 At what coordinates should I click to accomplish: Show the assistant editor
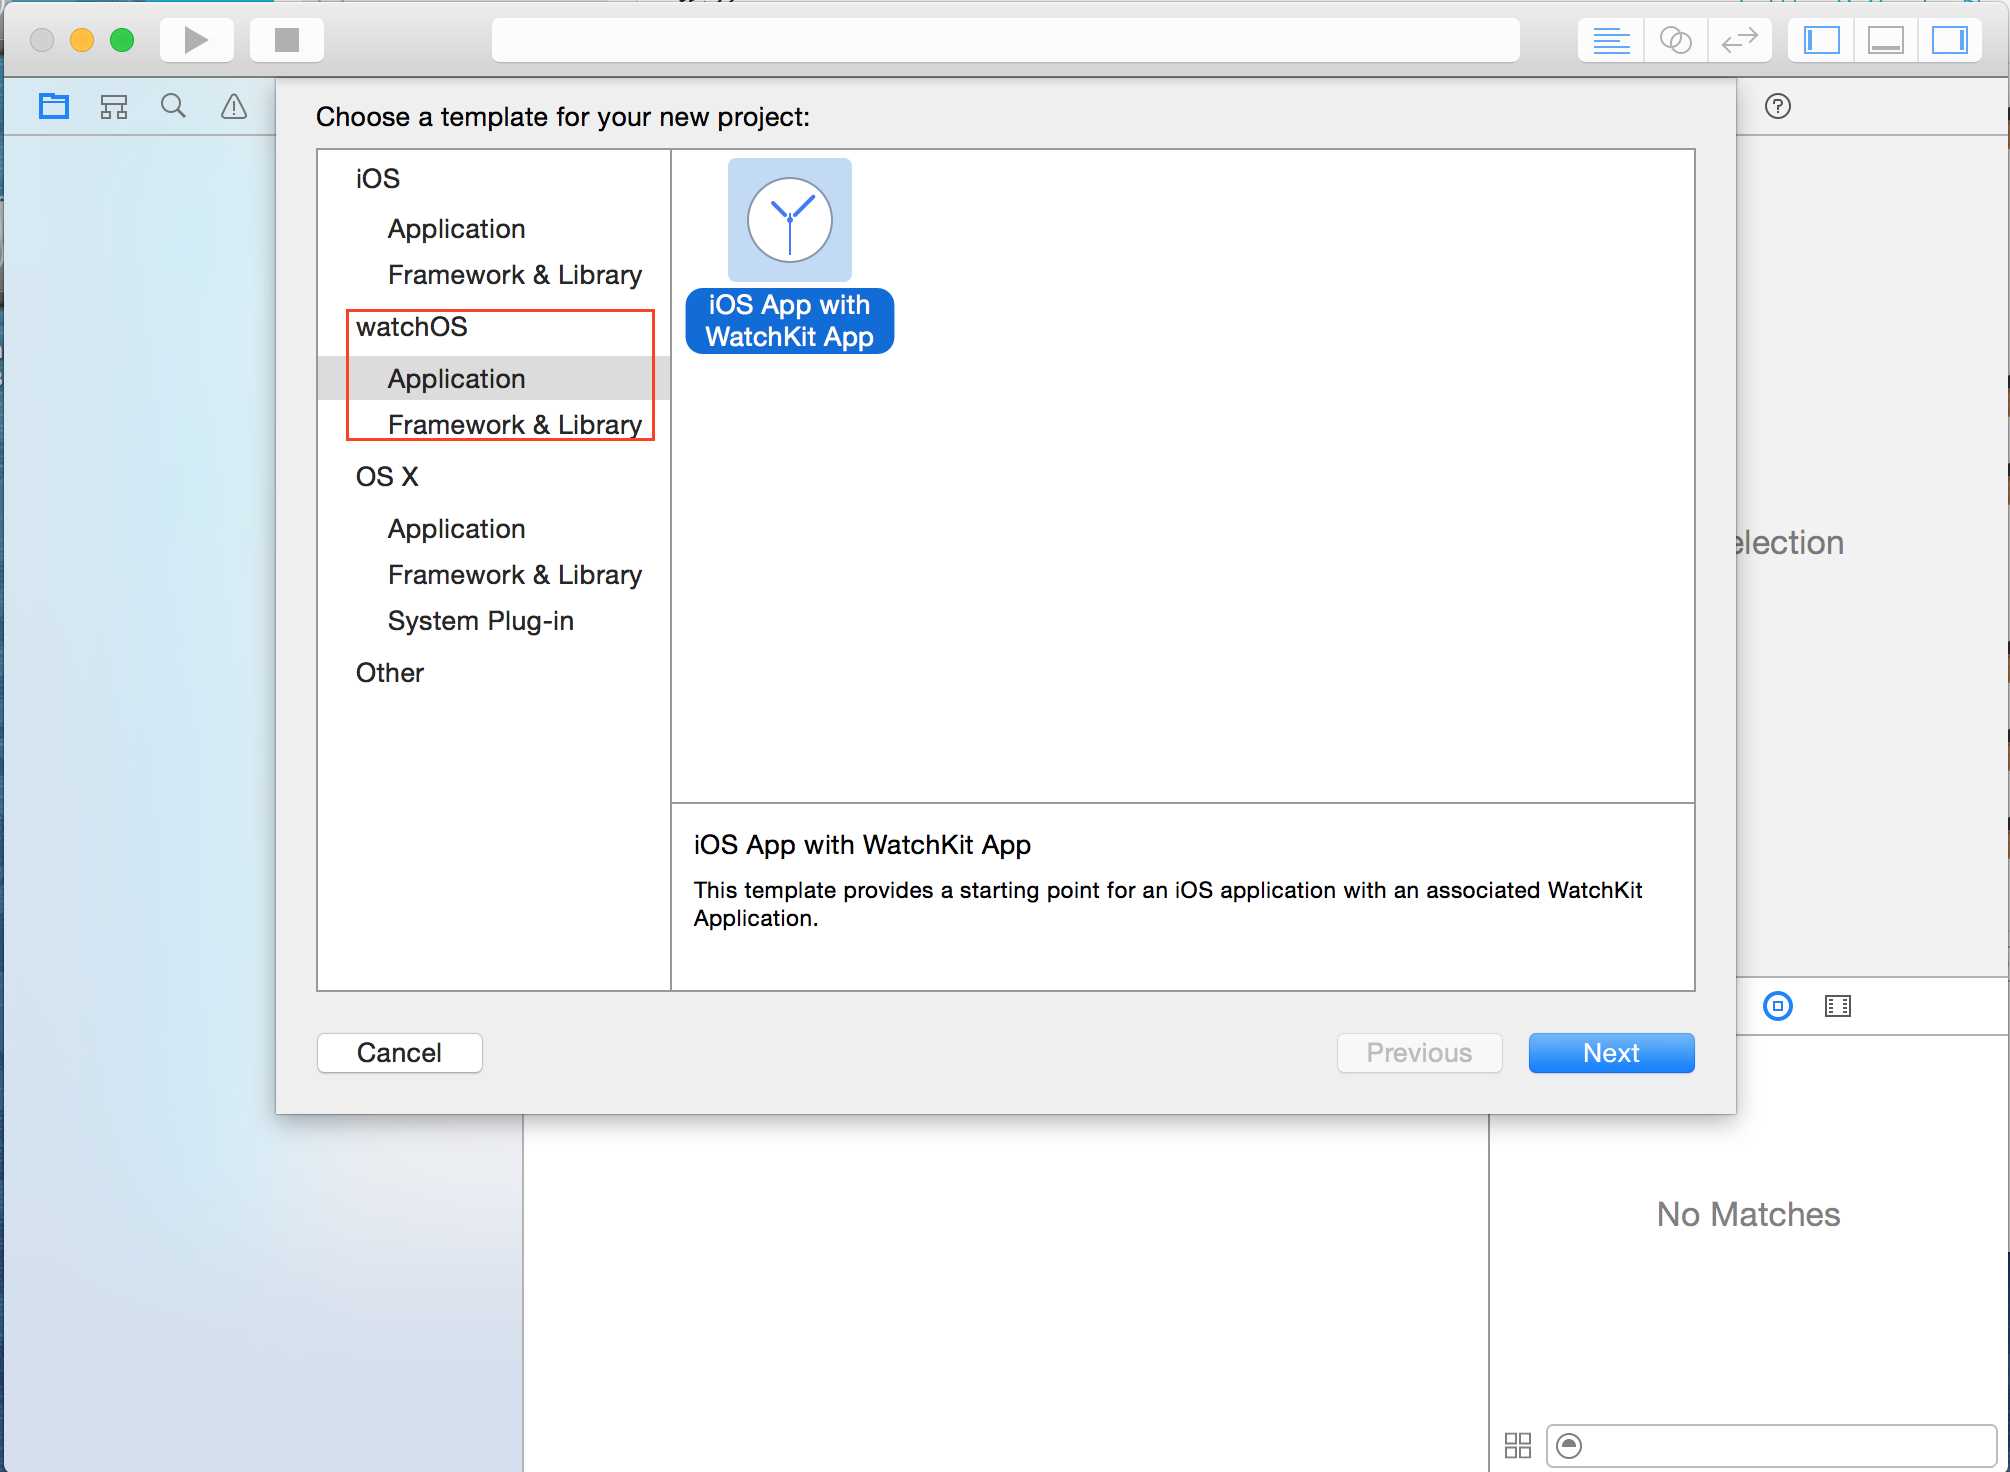(1675, 40)
